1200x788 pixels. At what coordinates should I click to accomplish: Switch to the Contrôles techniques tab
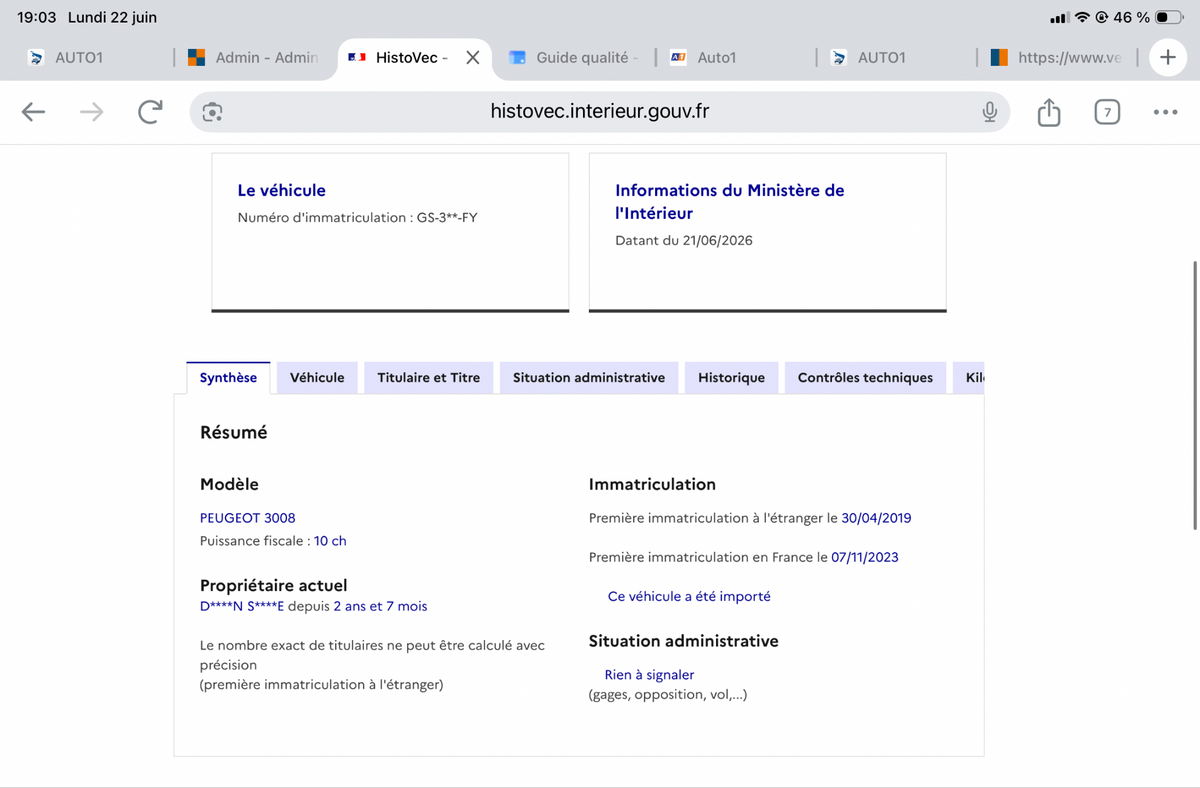865,378
